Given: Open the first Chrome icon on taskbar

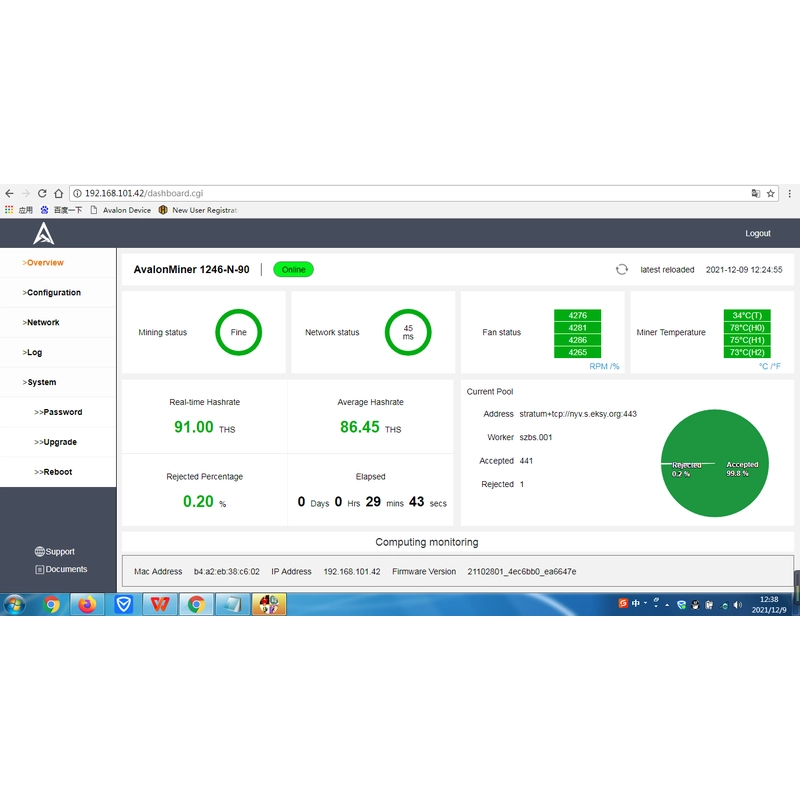Looking at the screenshot, I should [51, 605].
